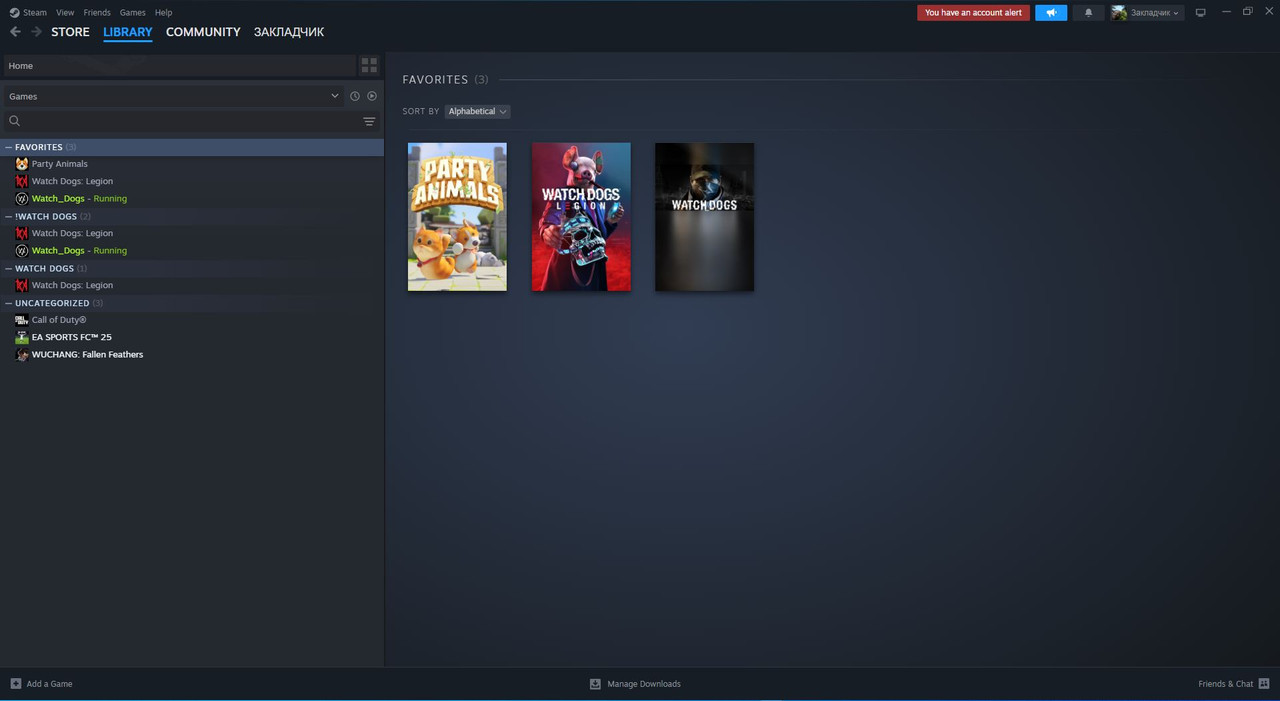This screenshot has height=701, width=1280.
Task: Click the Add a Game plus icon
Action: pyautogui.click(x=16, y=684)
